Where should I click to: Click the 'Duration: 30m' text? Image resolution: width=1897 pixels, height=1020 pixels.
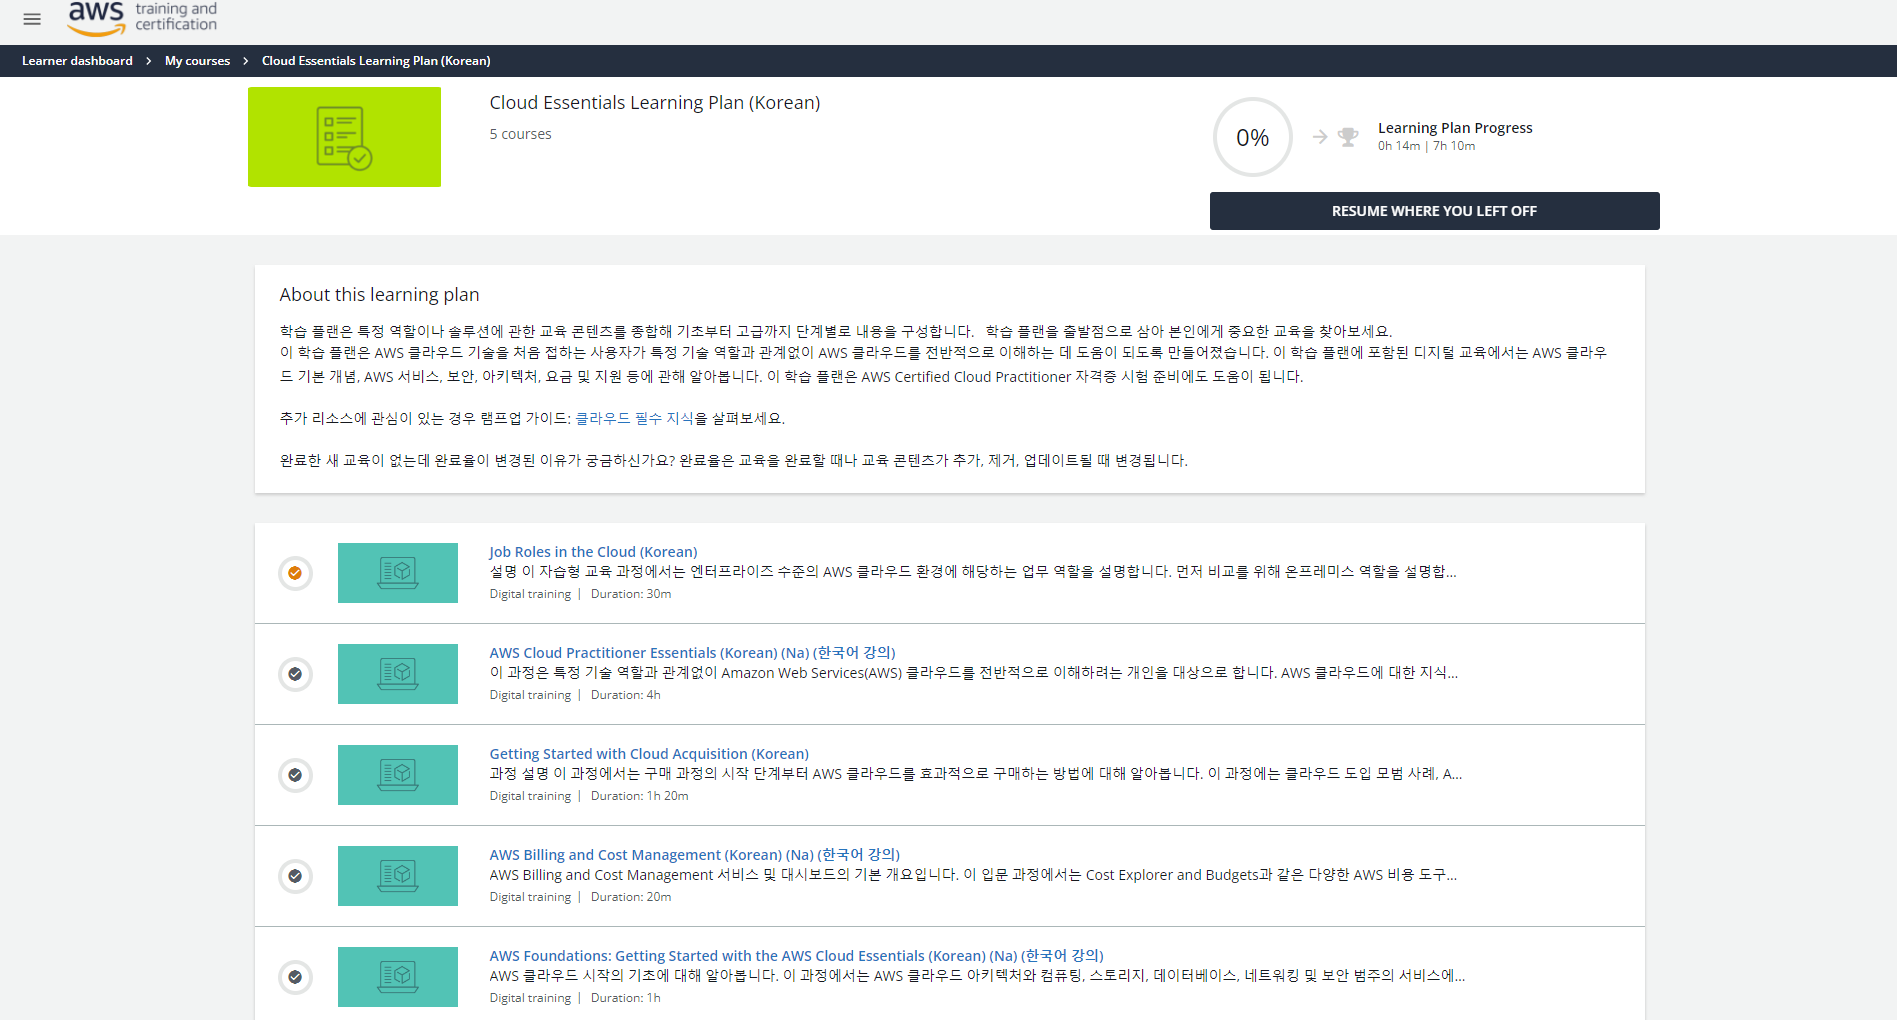coord(631,594)
